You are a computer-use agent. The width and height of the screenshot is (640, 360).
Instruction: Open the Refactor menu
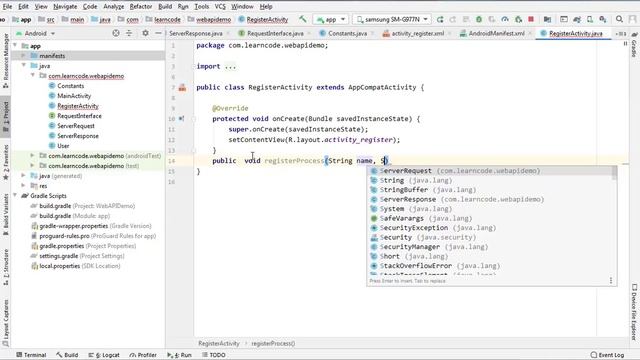click(x=141, y=7)
